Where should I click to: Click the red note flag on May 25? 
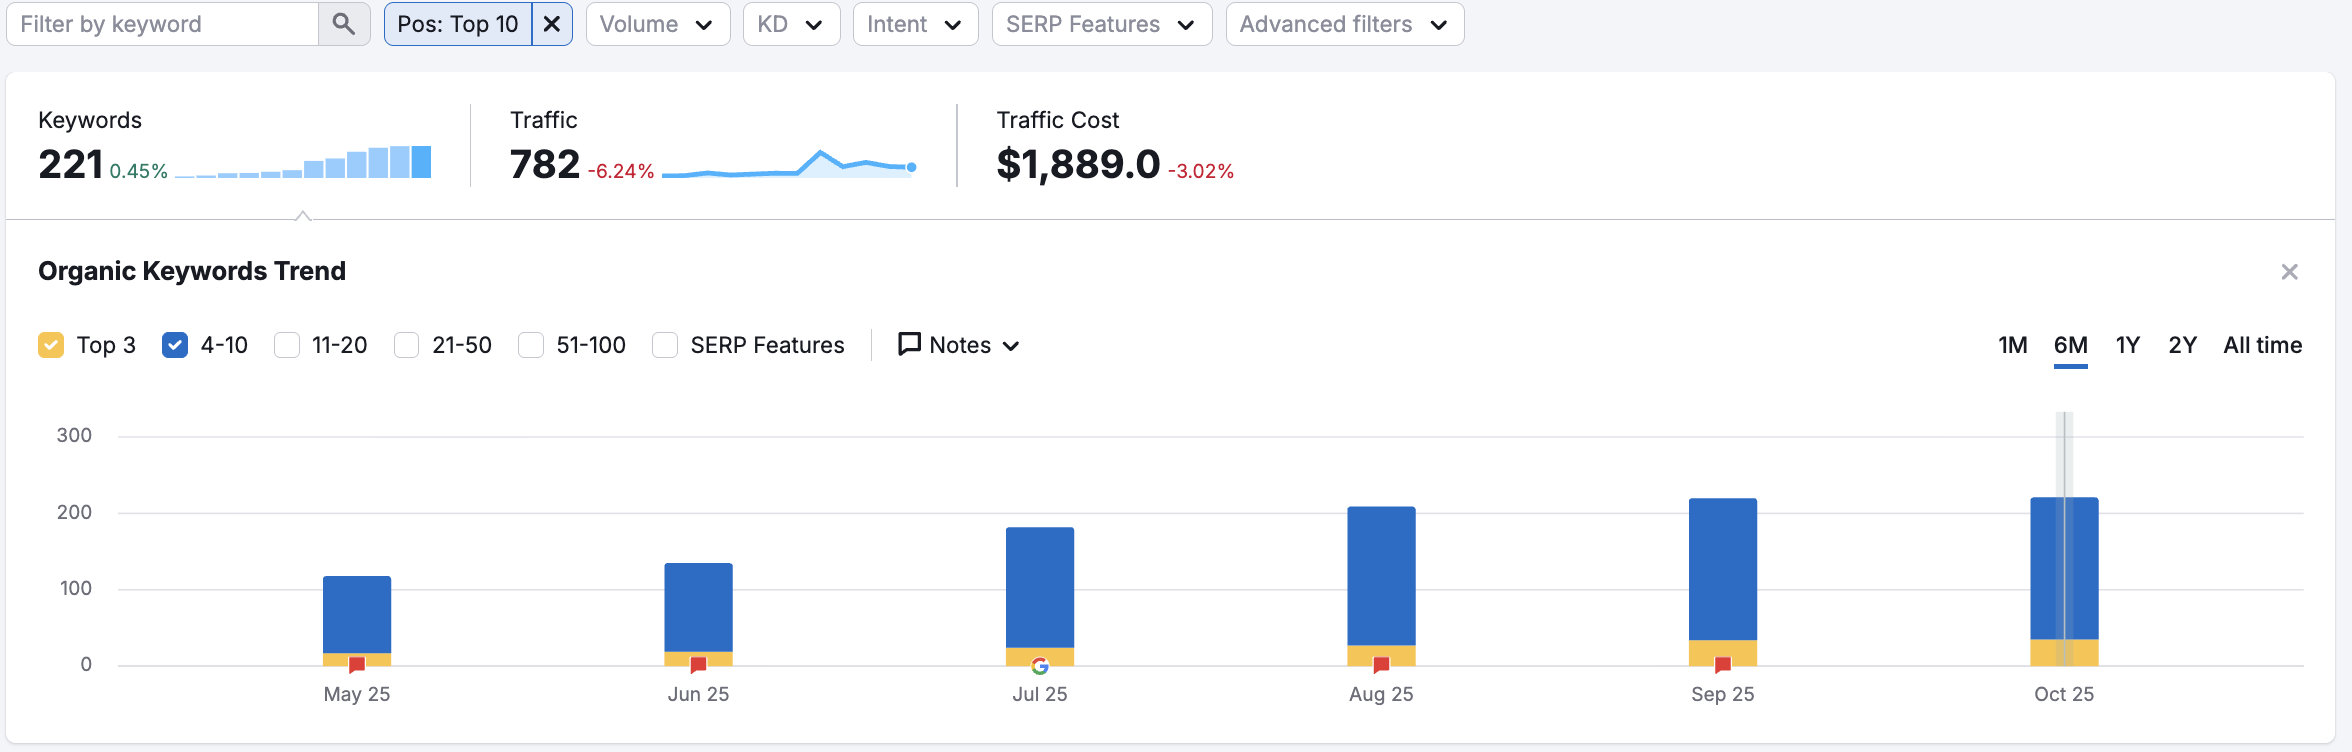point(357,665)
